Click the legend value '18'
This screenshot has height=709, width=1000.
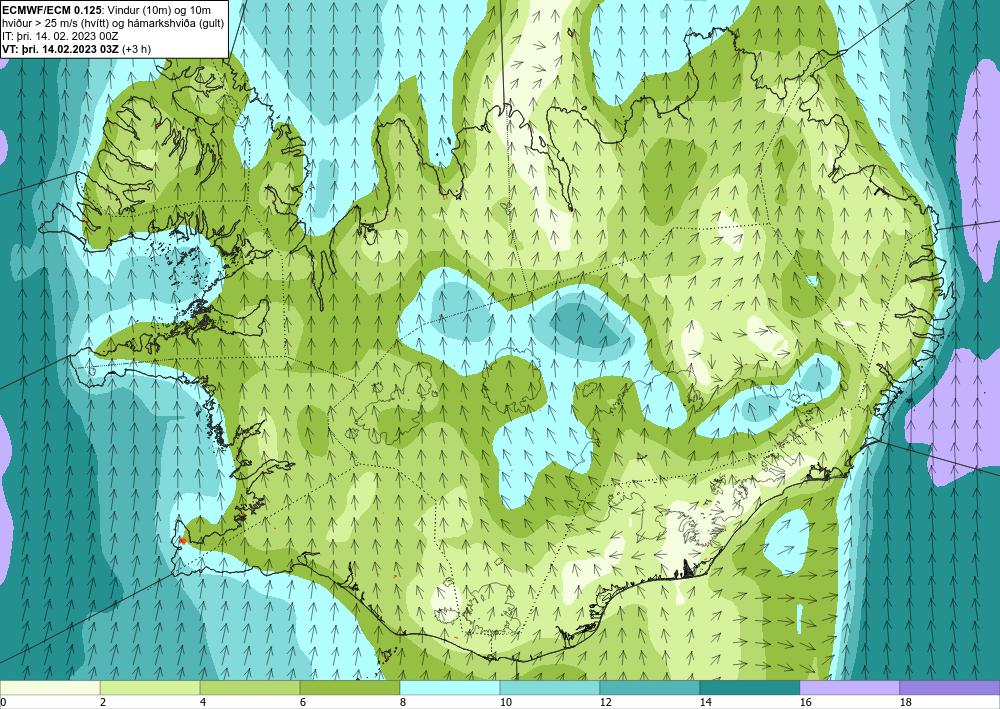click(906, 702)
